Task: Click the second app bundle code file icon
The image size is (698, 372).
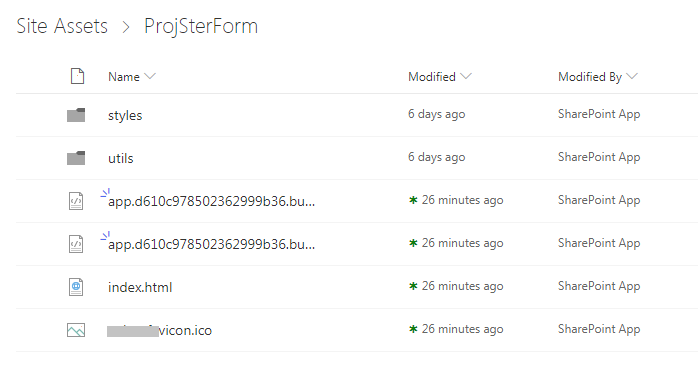Action: 76,244
